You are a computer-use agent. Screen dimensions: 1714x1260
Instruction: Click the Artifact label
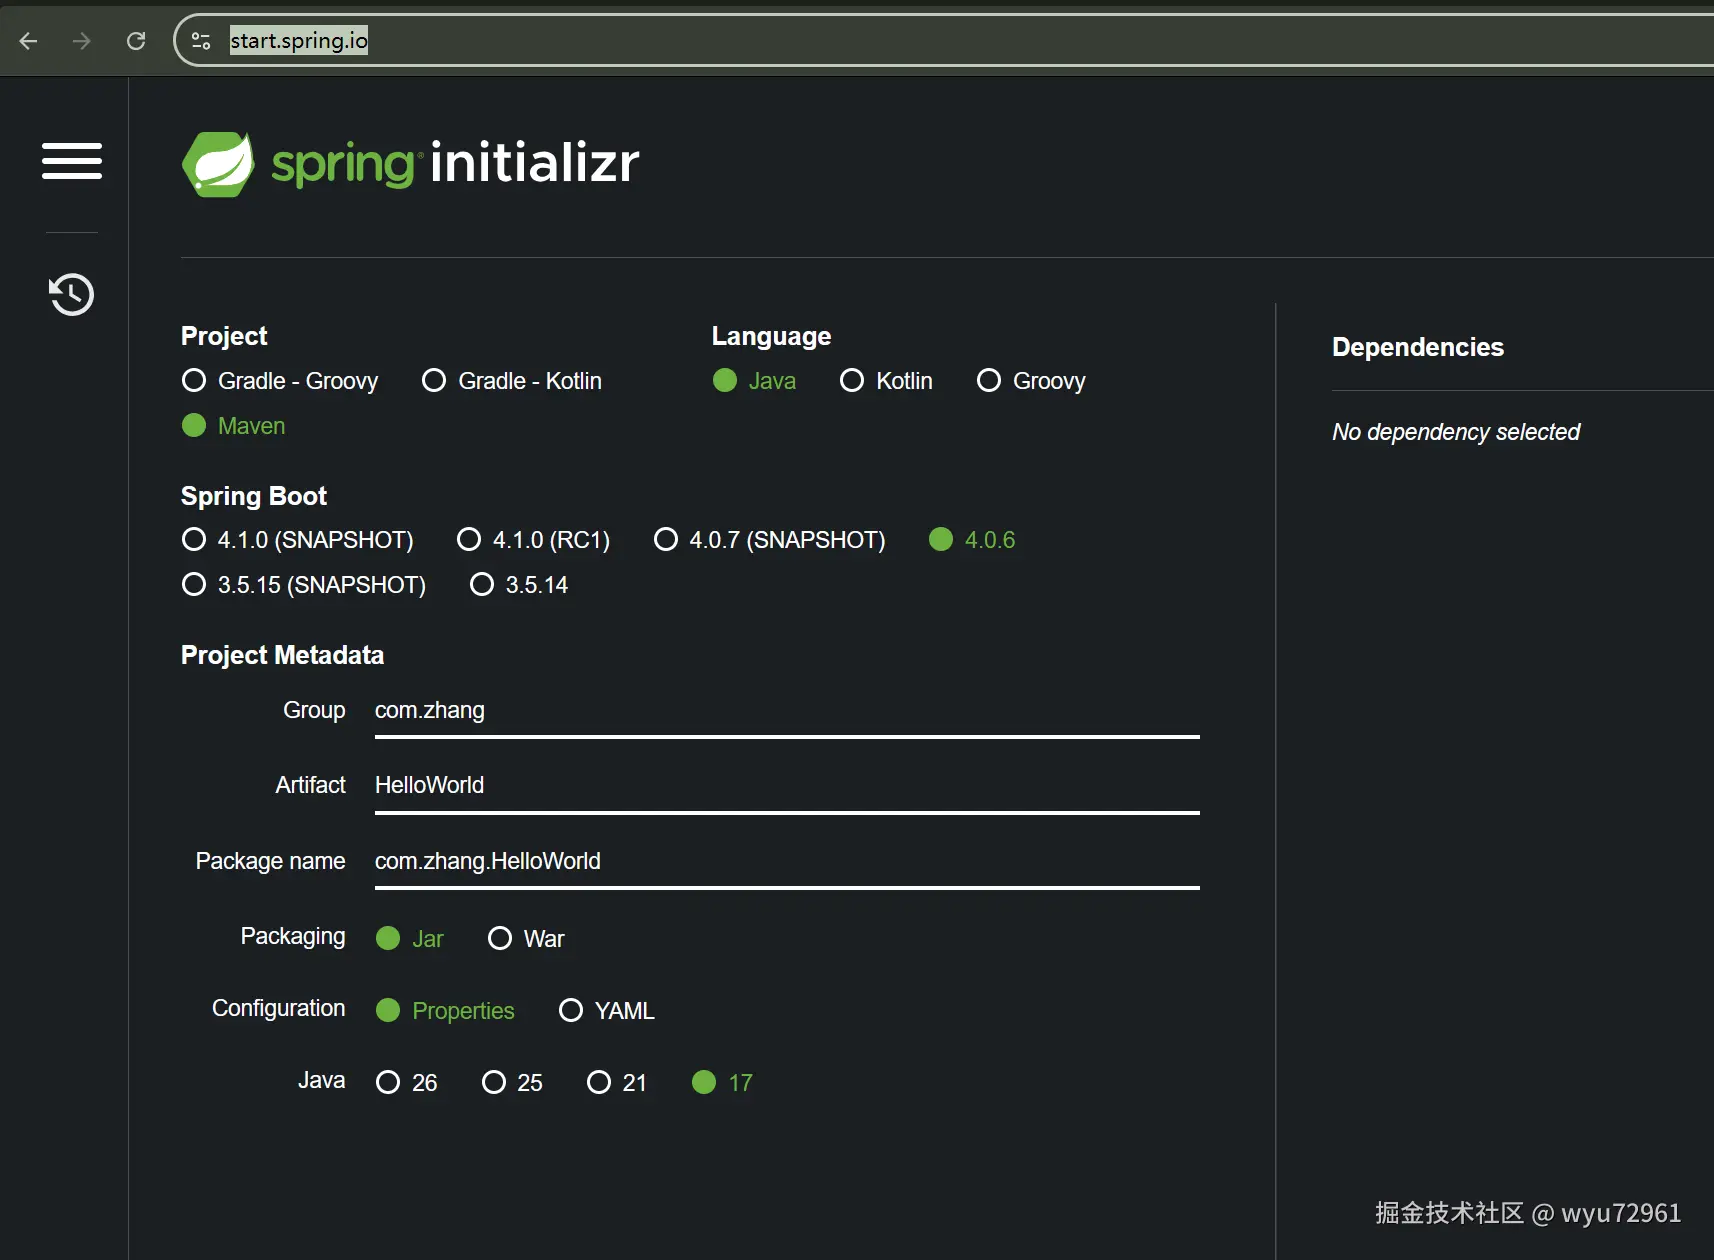[310, 785]
